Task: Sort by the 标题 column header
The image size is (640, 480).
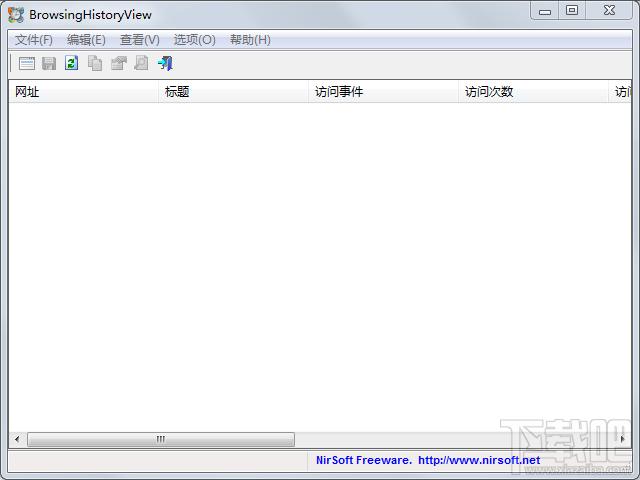Action: (233, 91)
